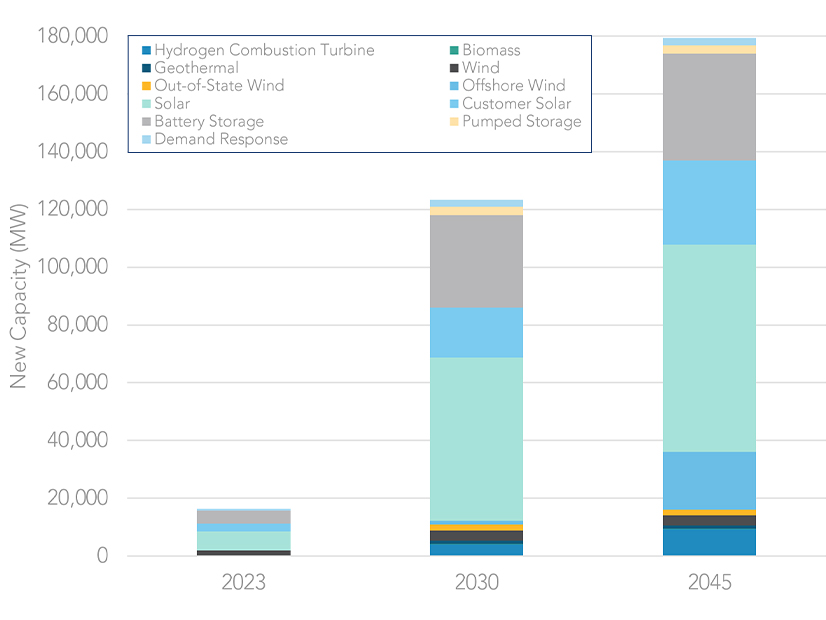The width and height of the screenshot is (826, 620).
Task: Select the Geothermal legend entry
Action: click(x=196, y=68)
